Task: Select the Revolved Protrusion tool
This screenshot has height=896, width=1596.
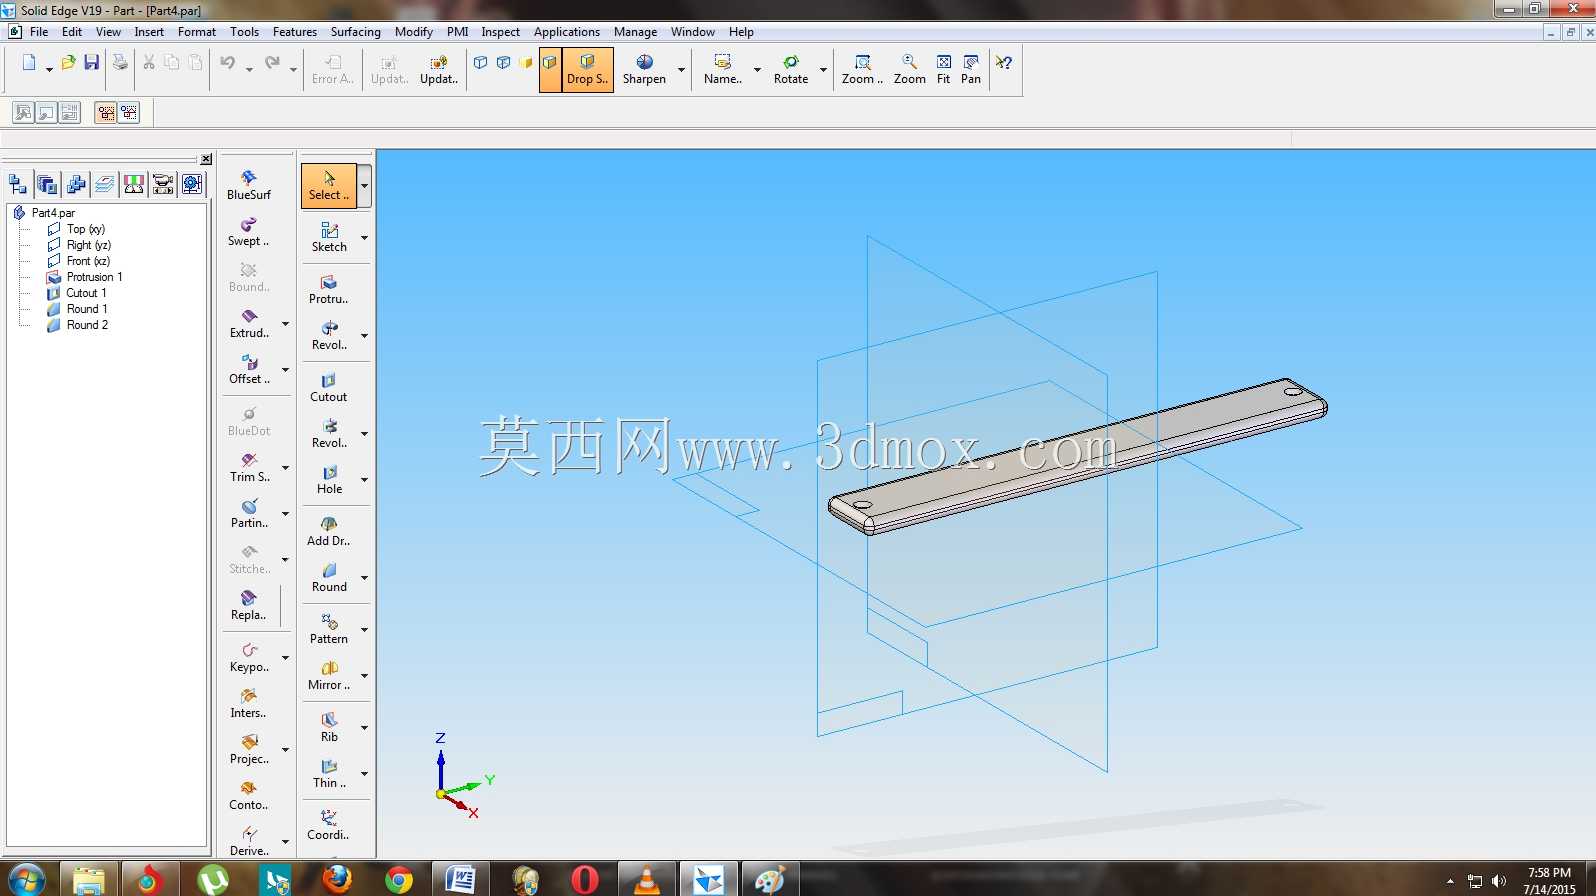Action: 329,335
